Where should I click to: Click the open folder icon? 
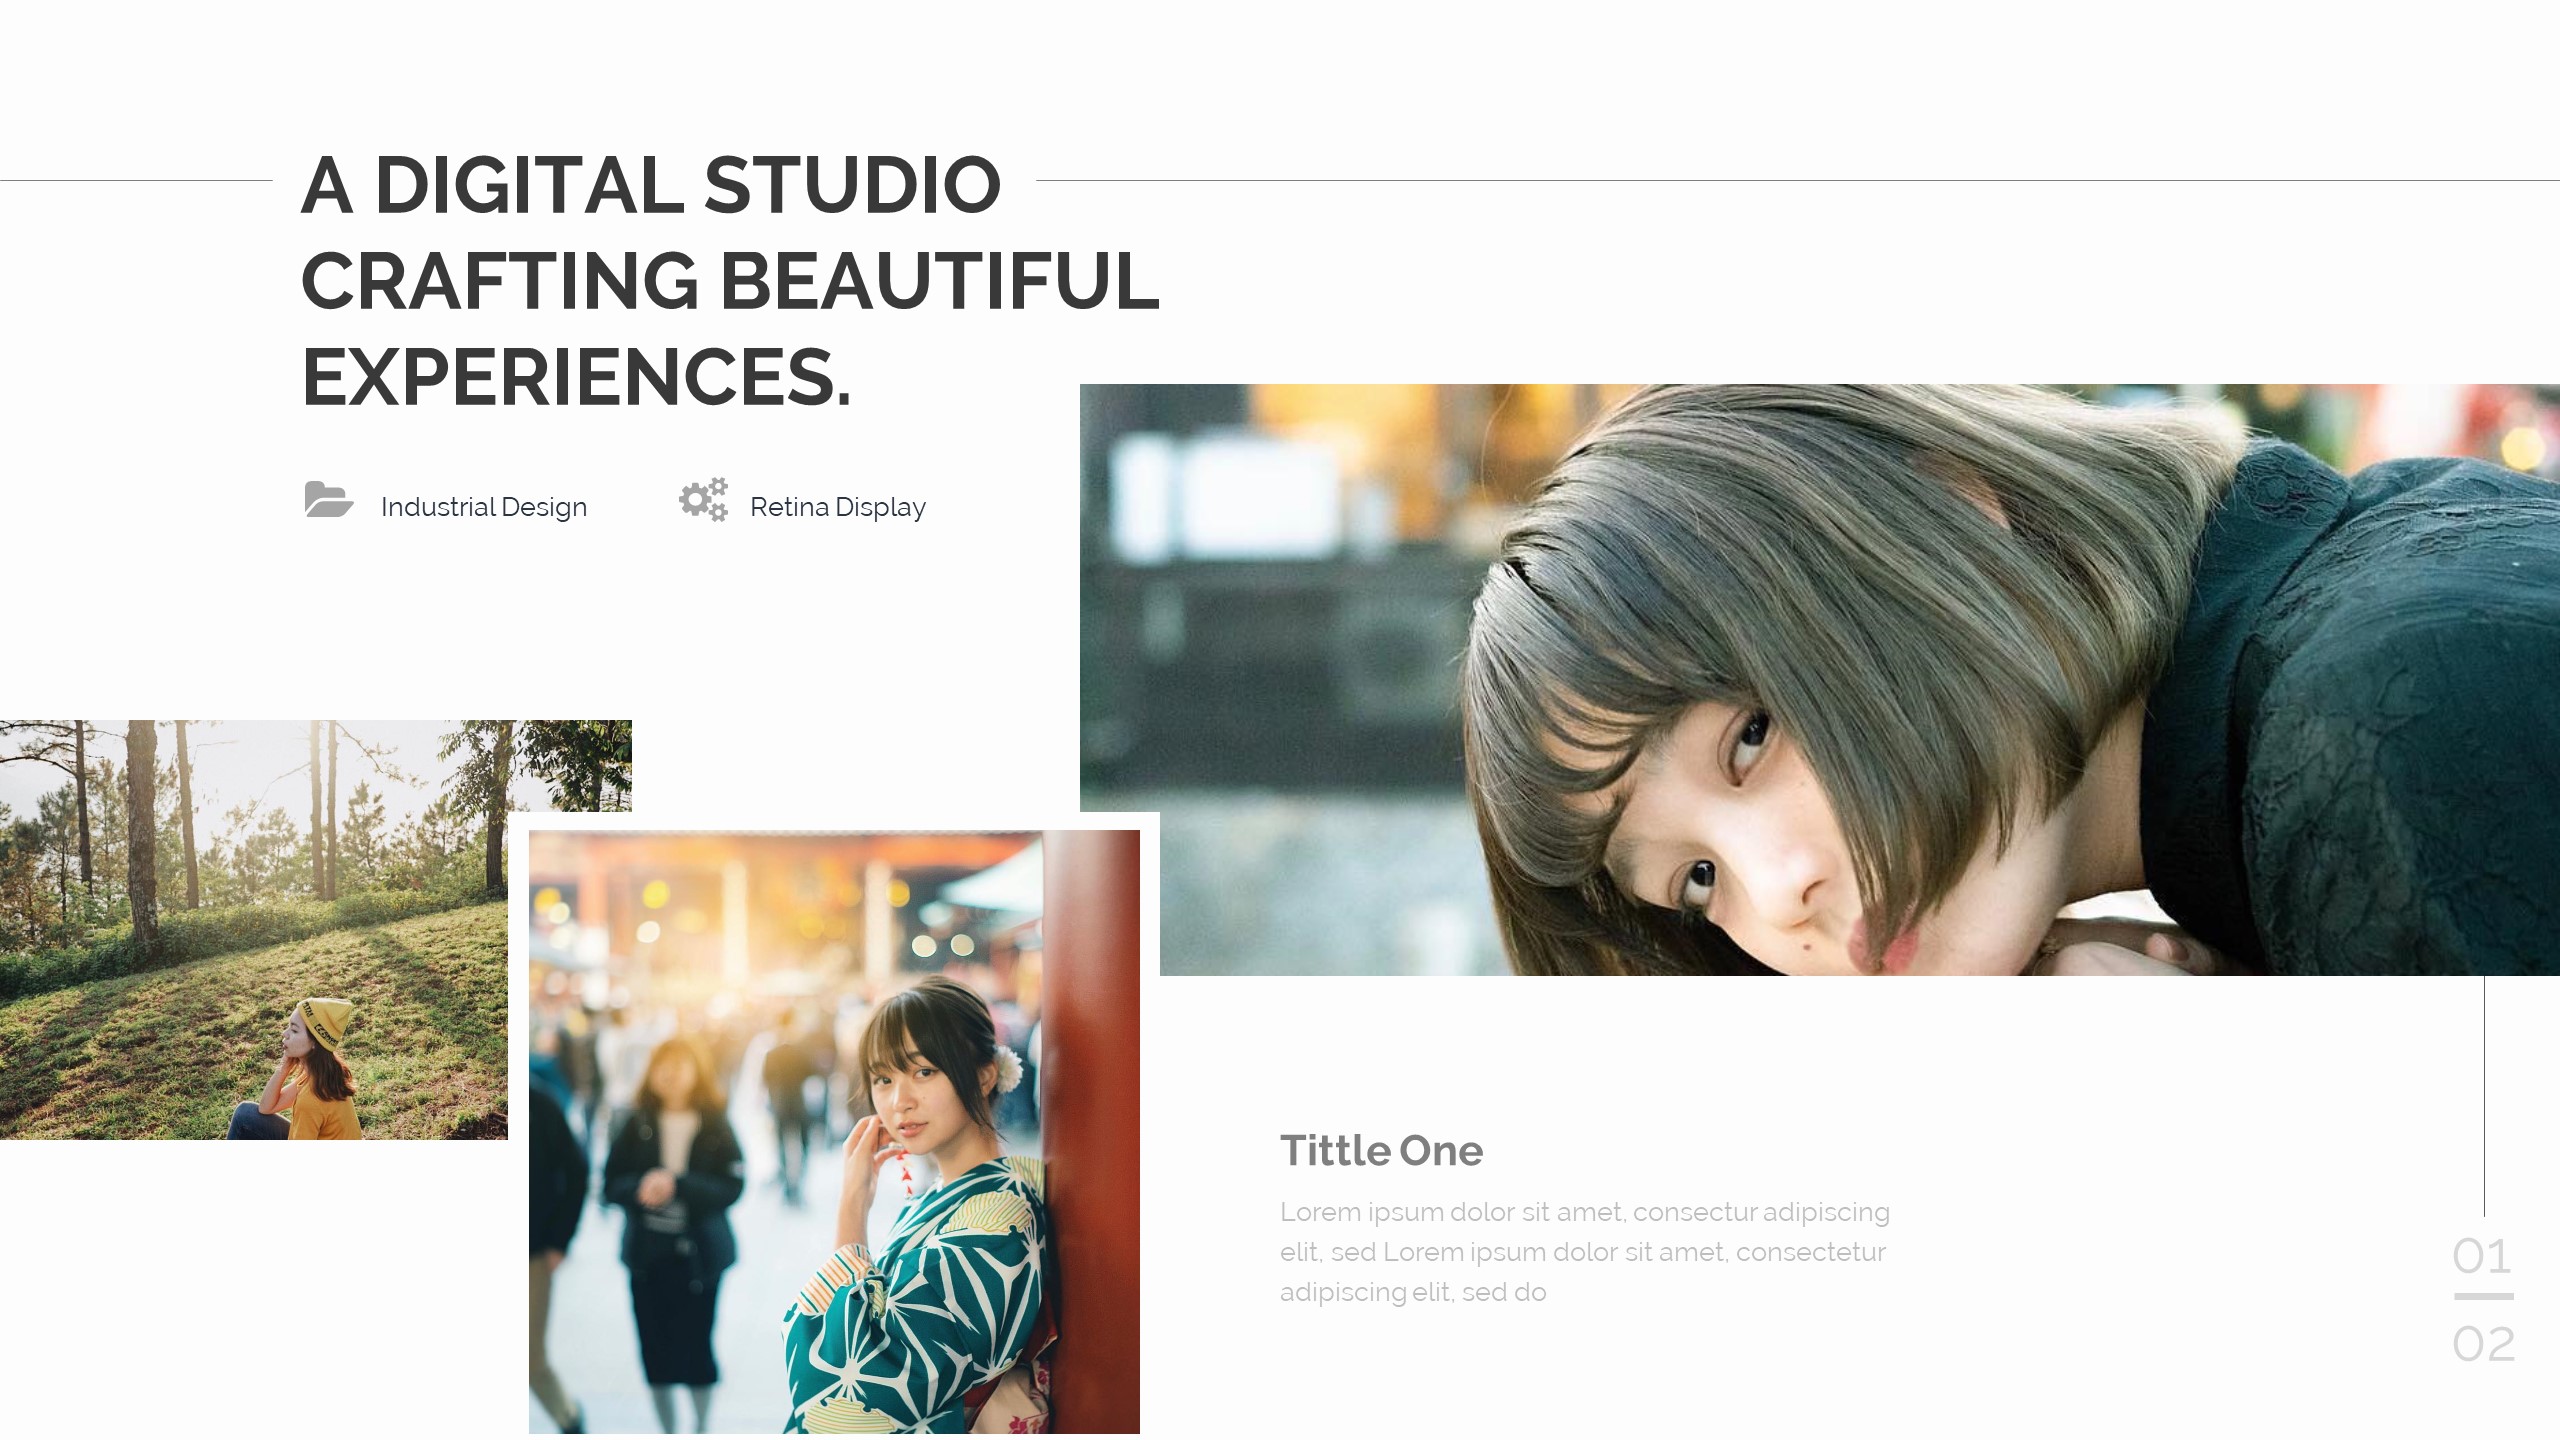[x=328, y=500]
